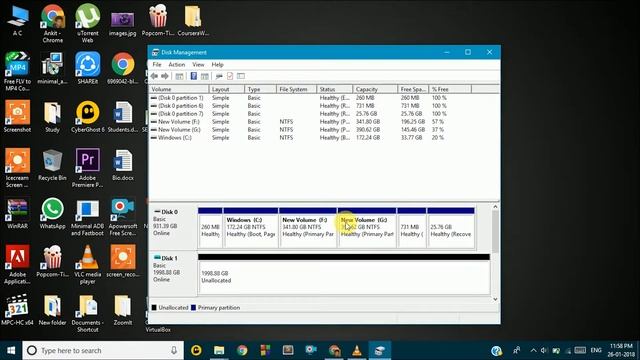Viewport: 640px width, 360px height.
Task: Click the black Unallocated legend swatch
Action: pos(154,307)
